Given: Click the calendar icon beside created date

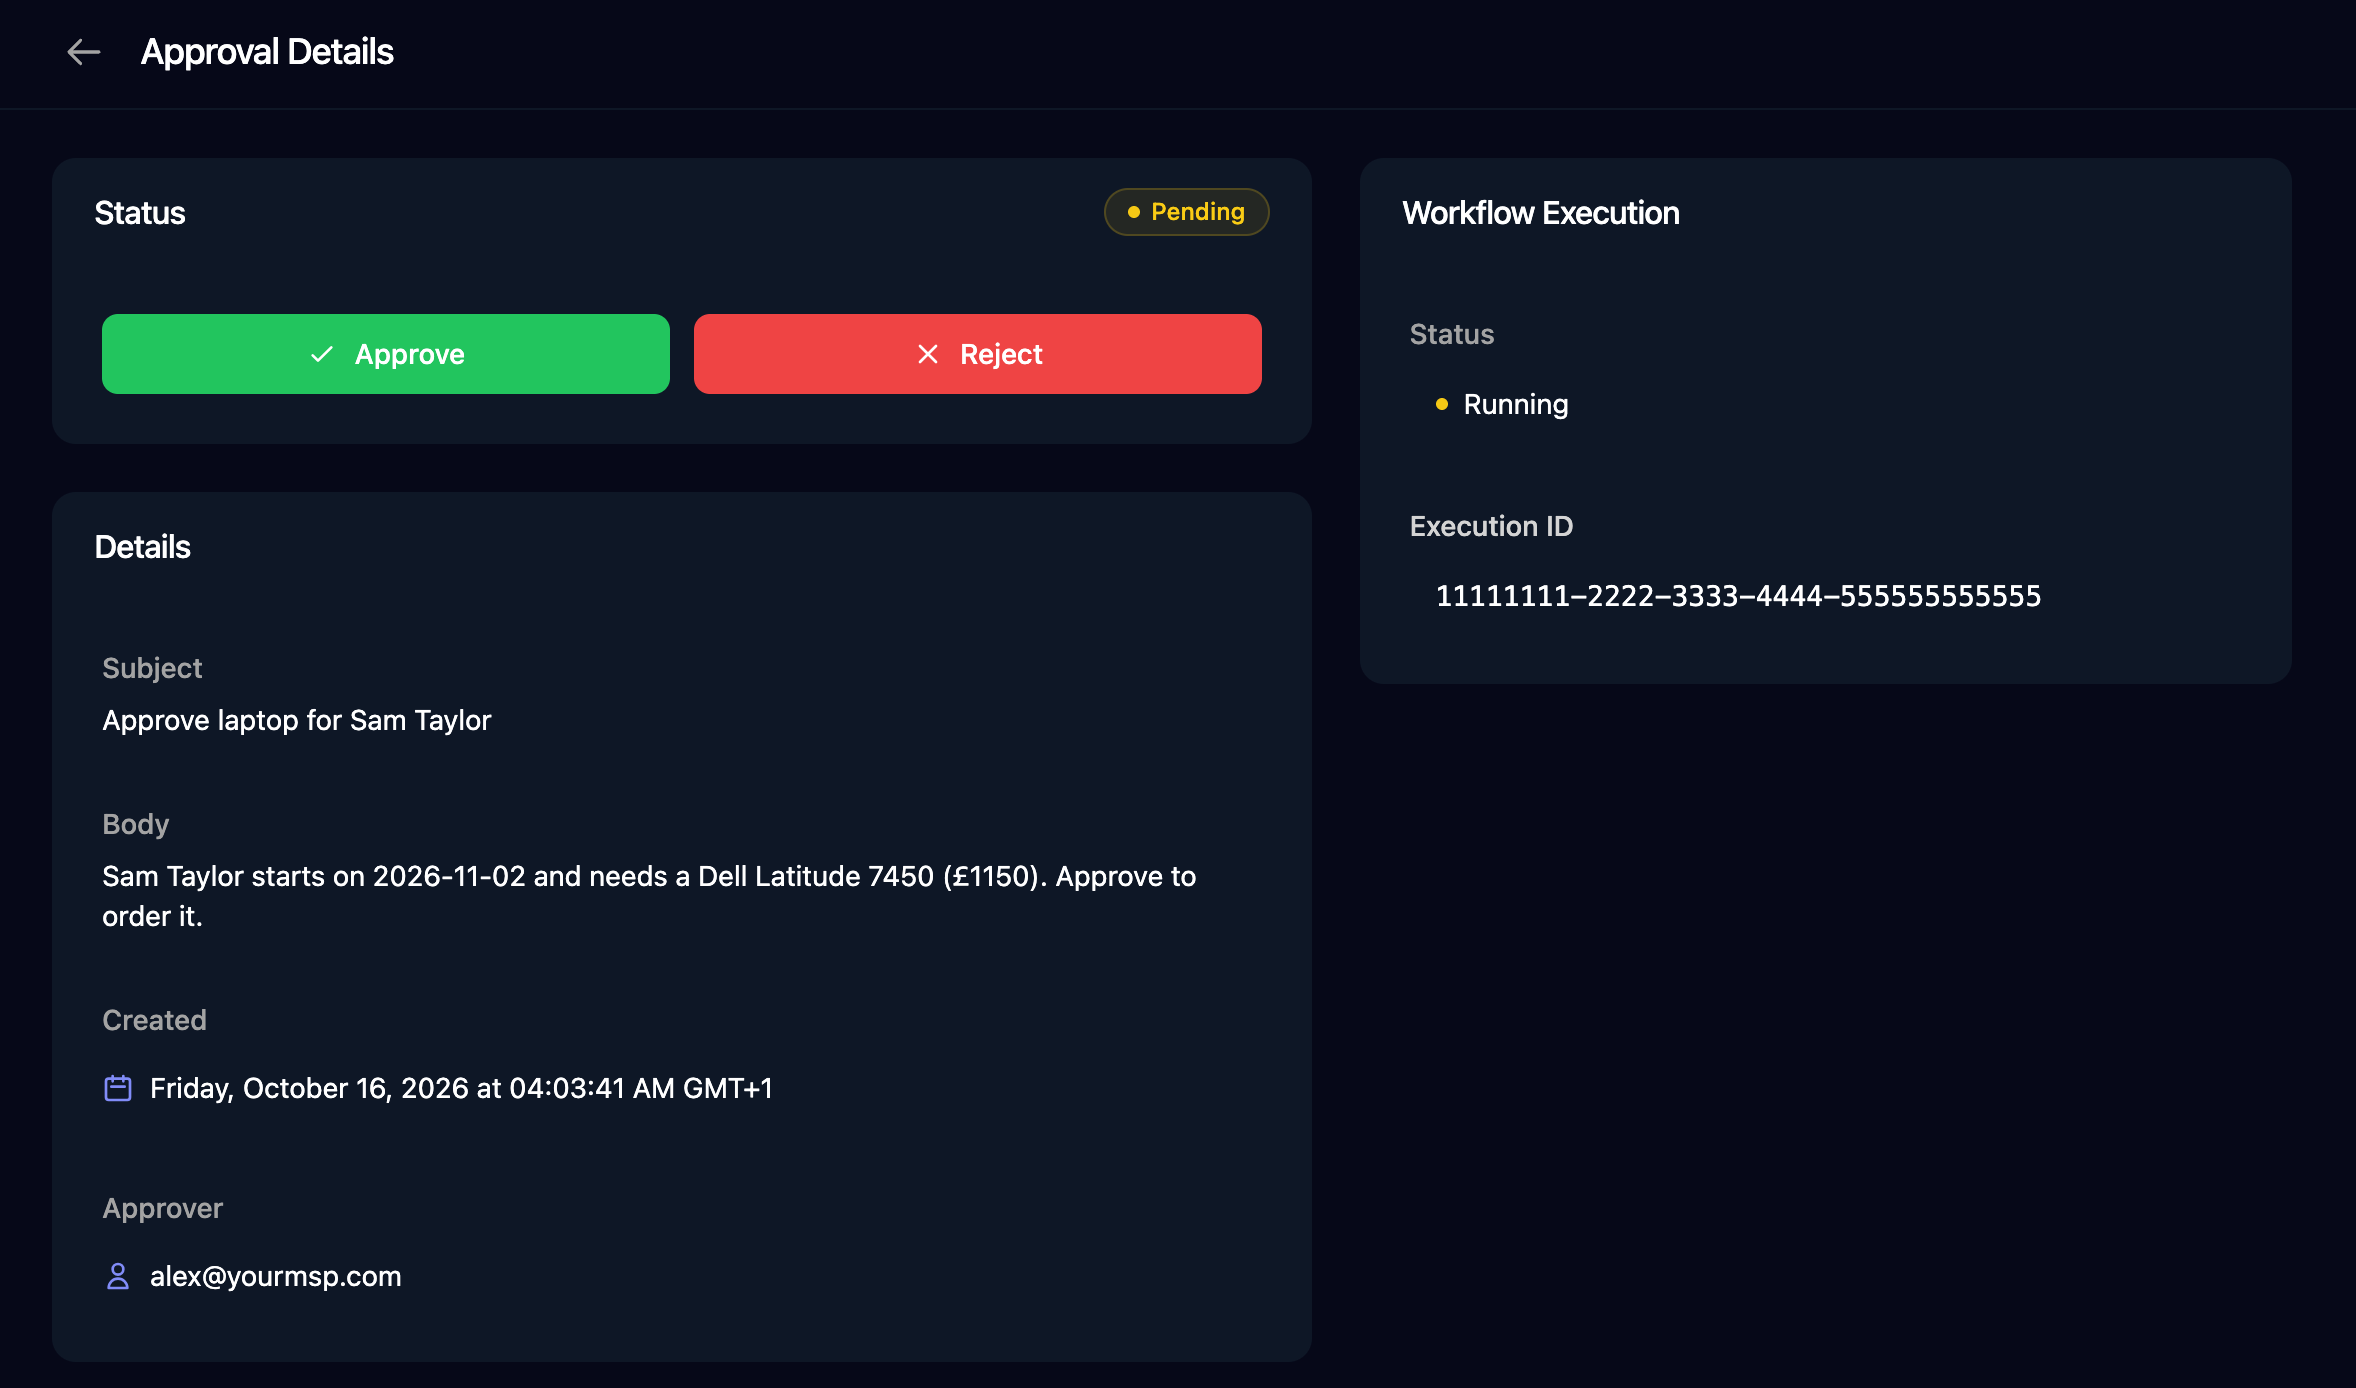Looking at the screenshot, I should [x=118, y=1088].
